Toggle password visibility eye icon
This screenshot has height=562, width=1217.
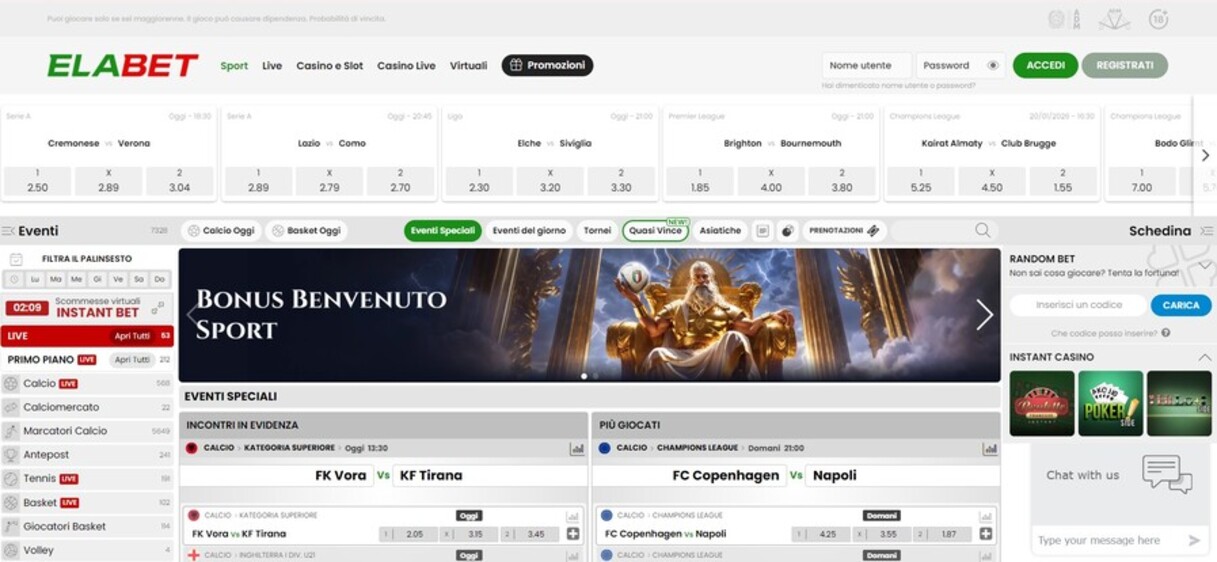(993, 65)
